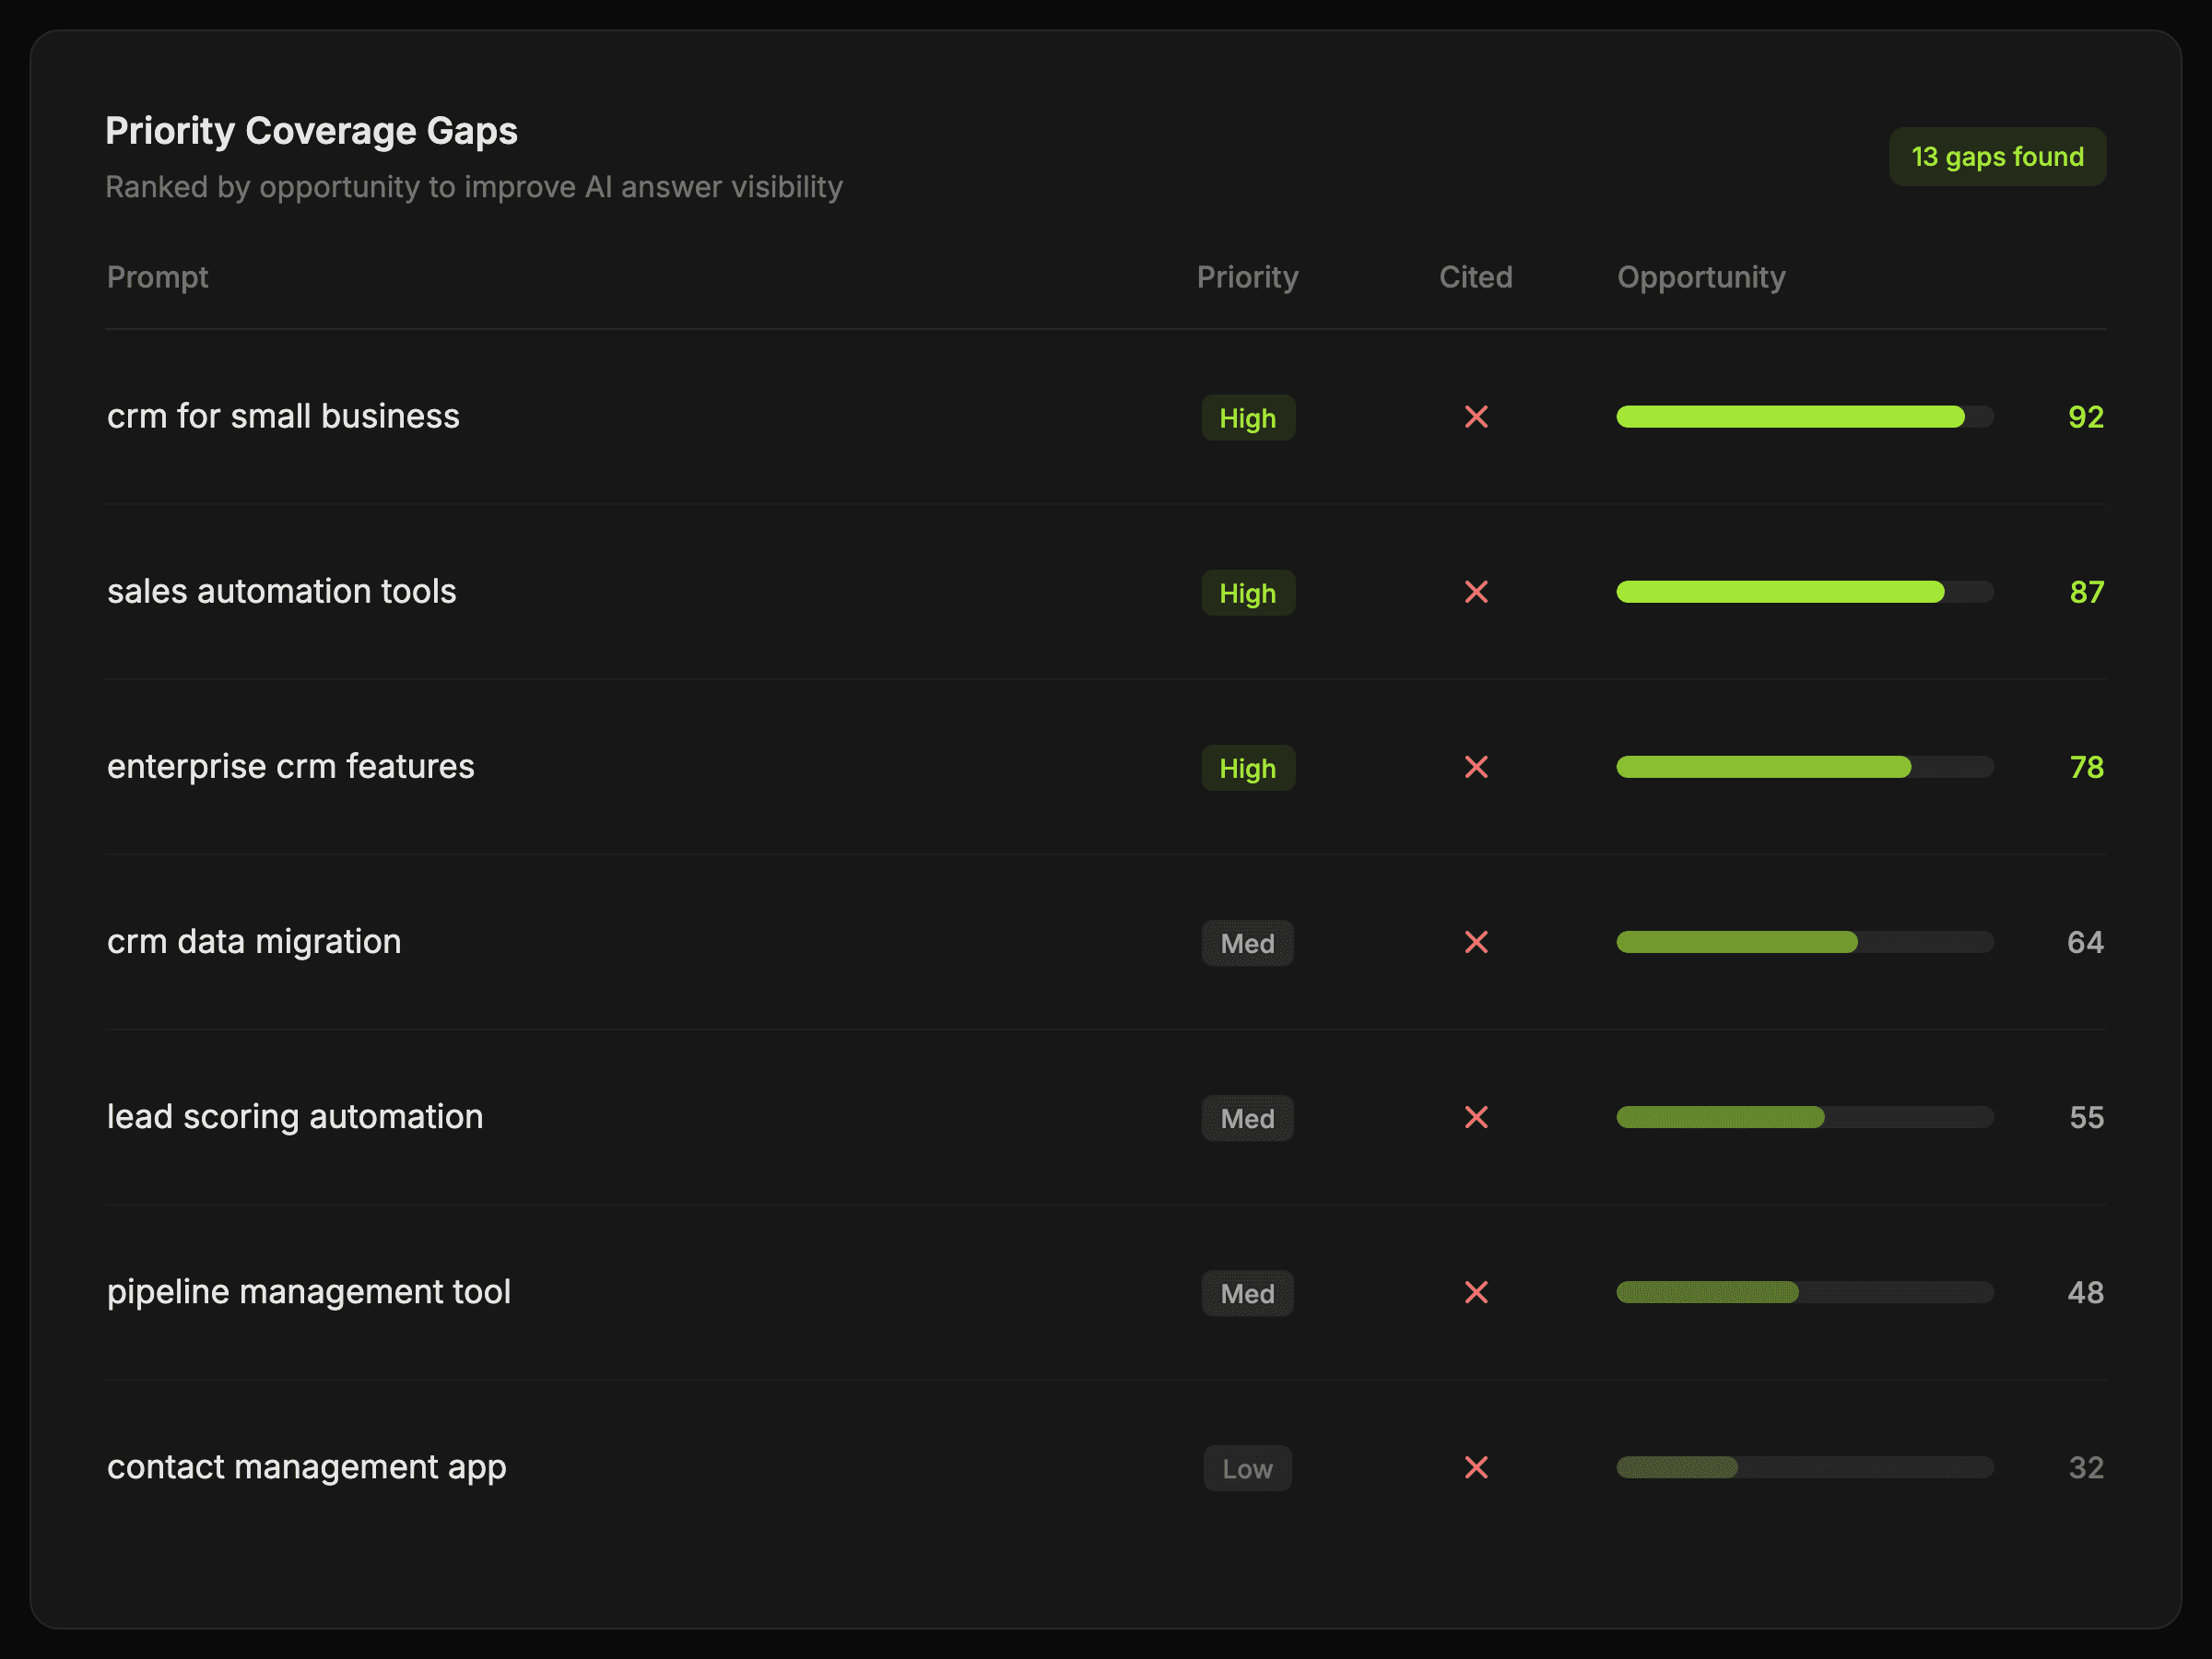Open the lead scoring automation prompt
Screen dimensions: 2212x1659
coord(295,1117)
